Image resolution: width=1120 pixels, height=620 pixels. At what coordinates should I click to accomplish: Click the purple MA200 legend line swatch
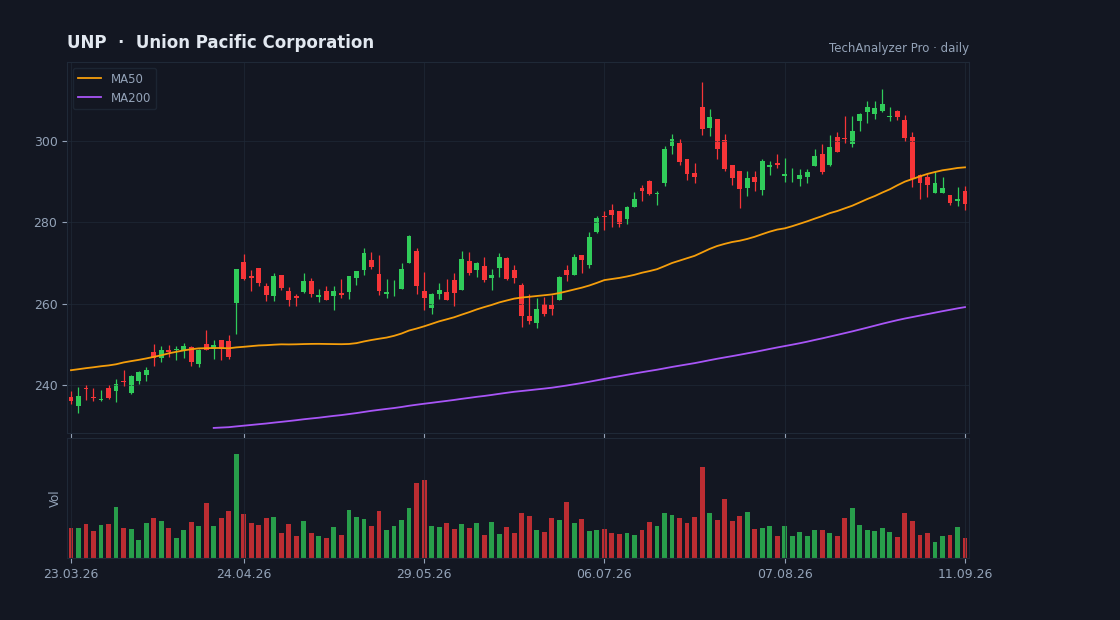tap(89, 98)
